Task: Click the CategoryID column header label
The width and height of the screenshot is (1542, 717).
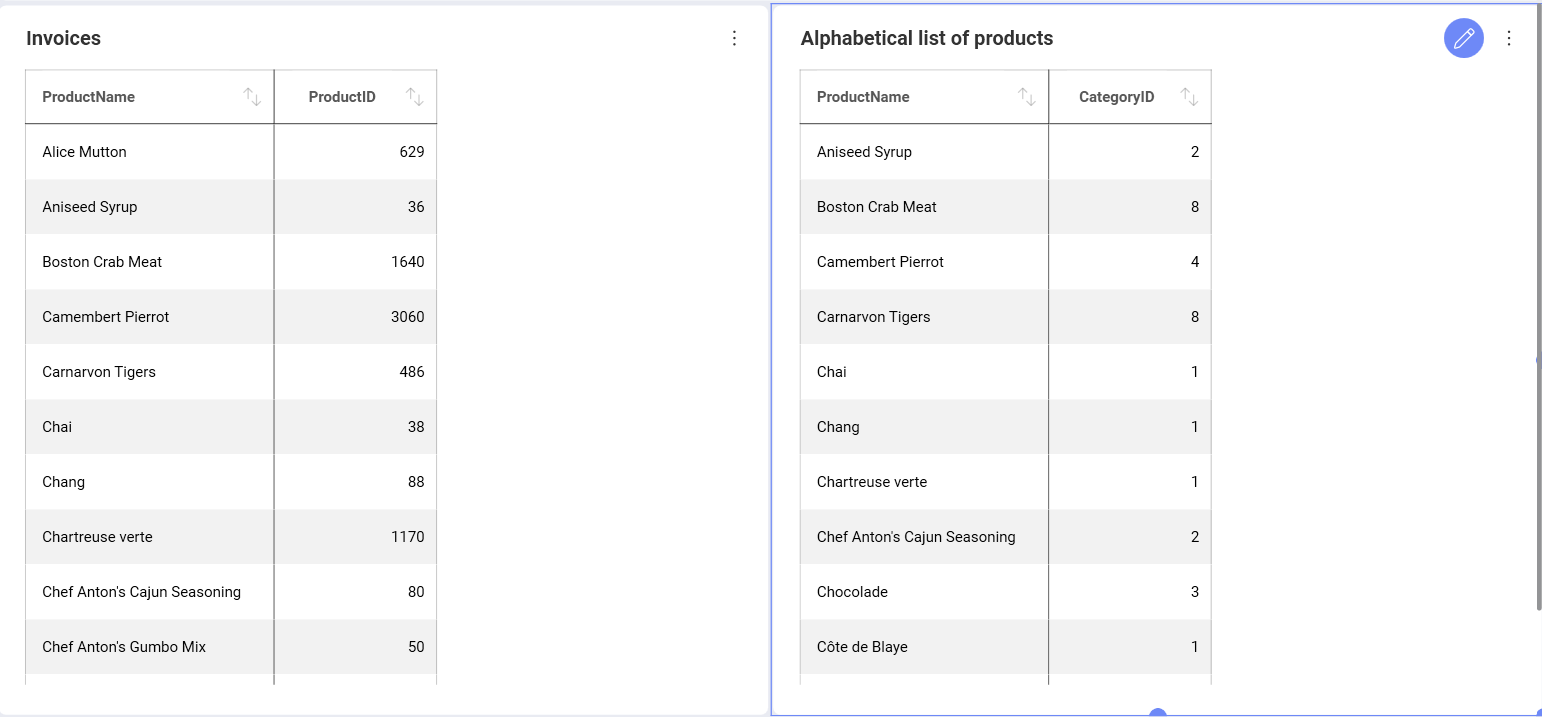Action: tap(1116, 97)
